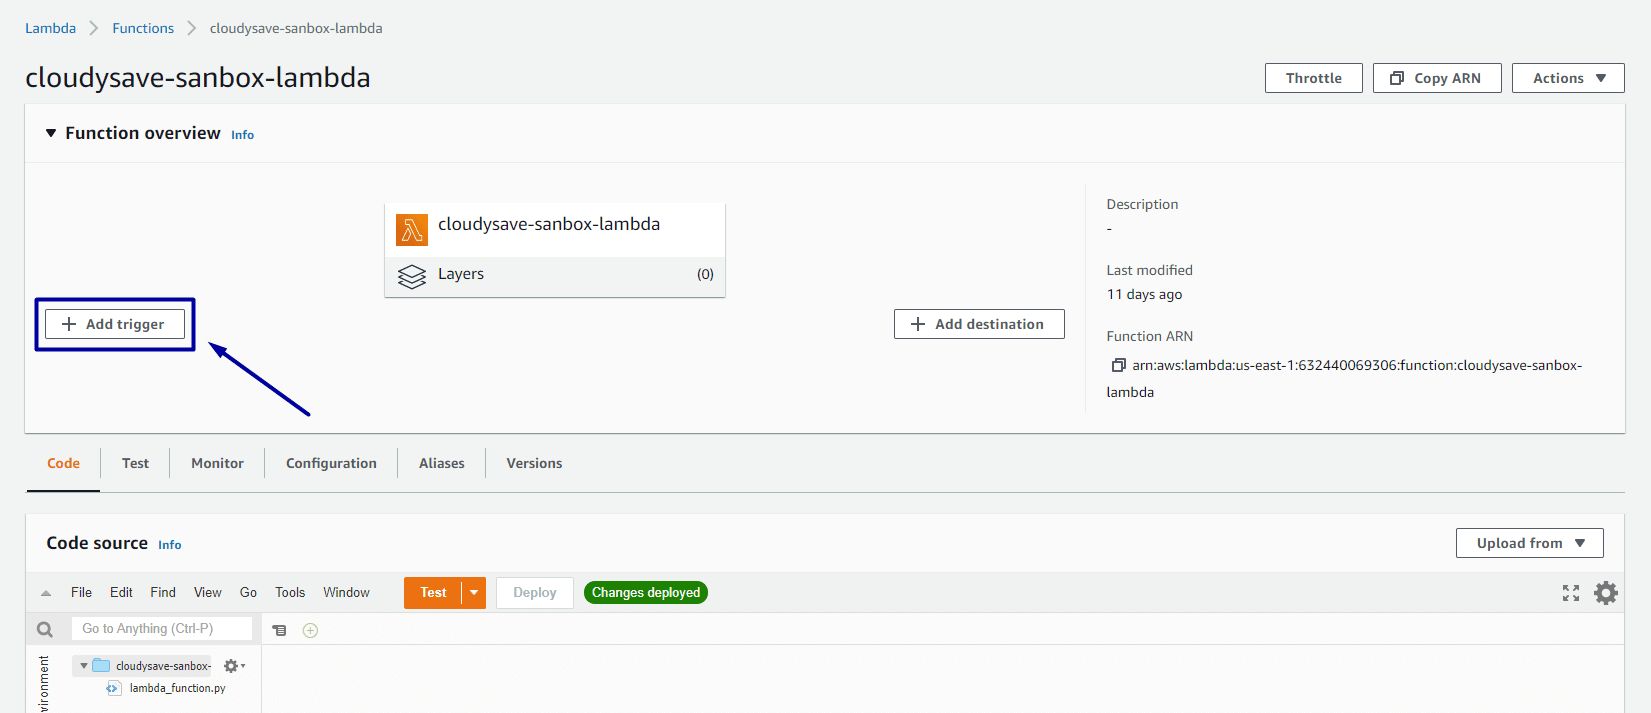Click the Add destination button
The image size is (1651, 713).
pyautogui.click(x=979, y=324)
